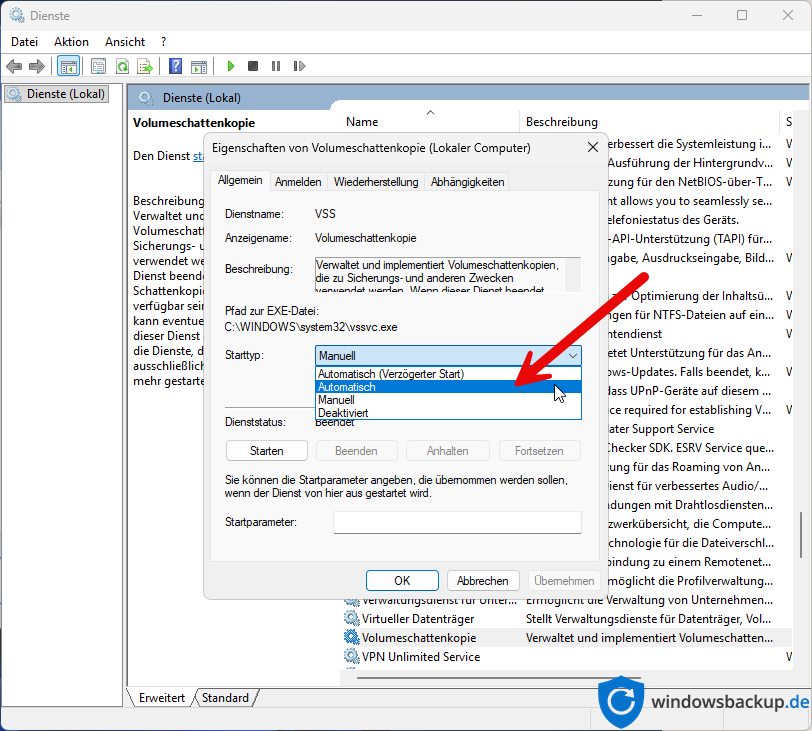Click the forward navigation arrow
812x731 pixels.
pos(36,66)
